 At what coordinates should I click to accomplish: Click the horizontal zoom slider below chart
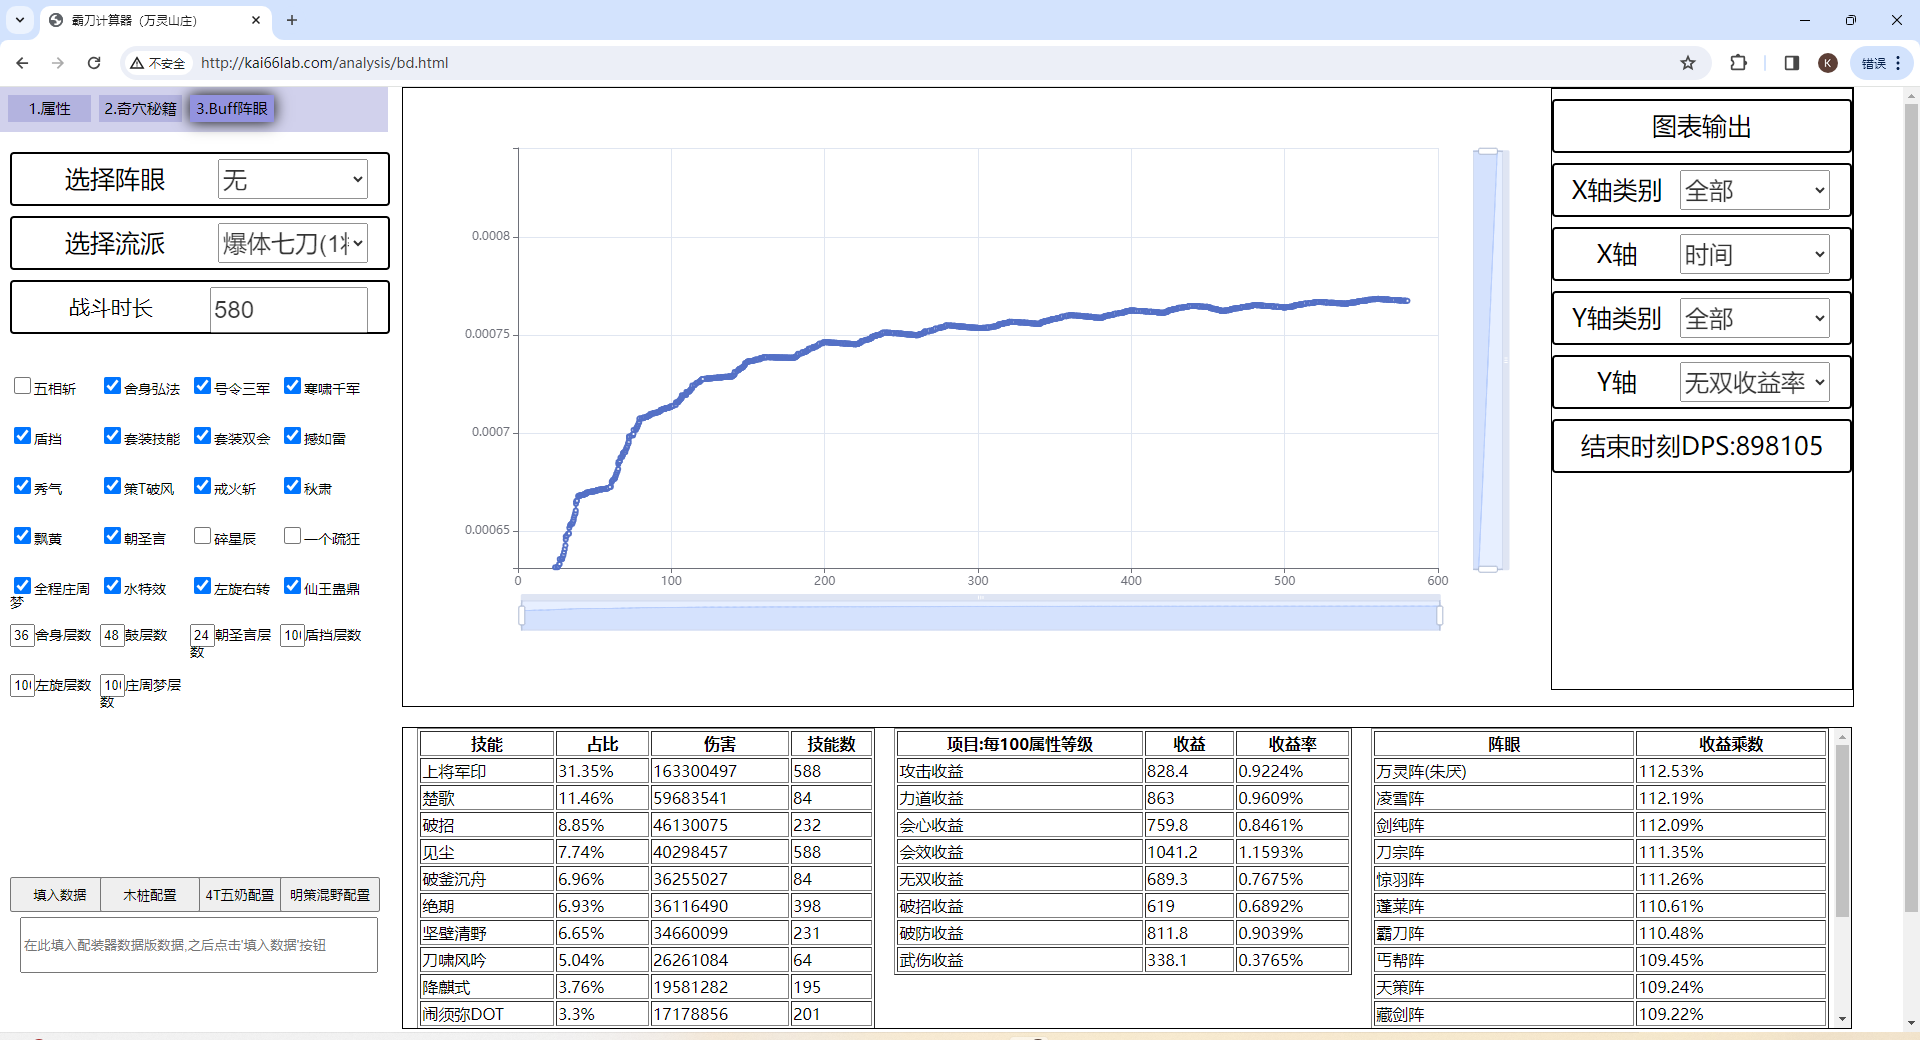[980, 616]
